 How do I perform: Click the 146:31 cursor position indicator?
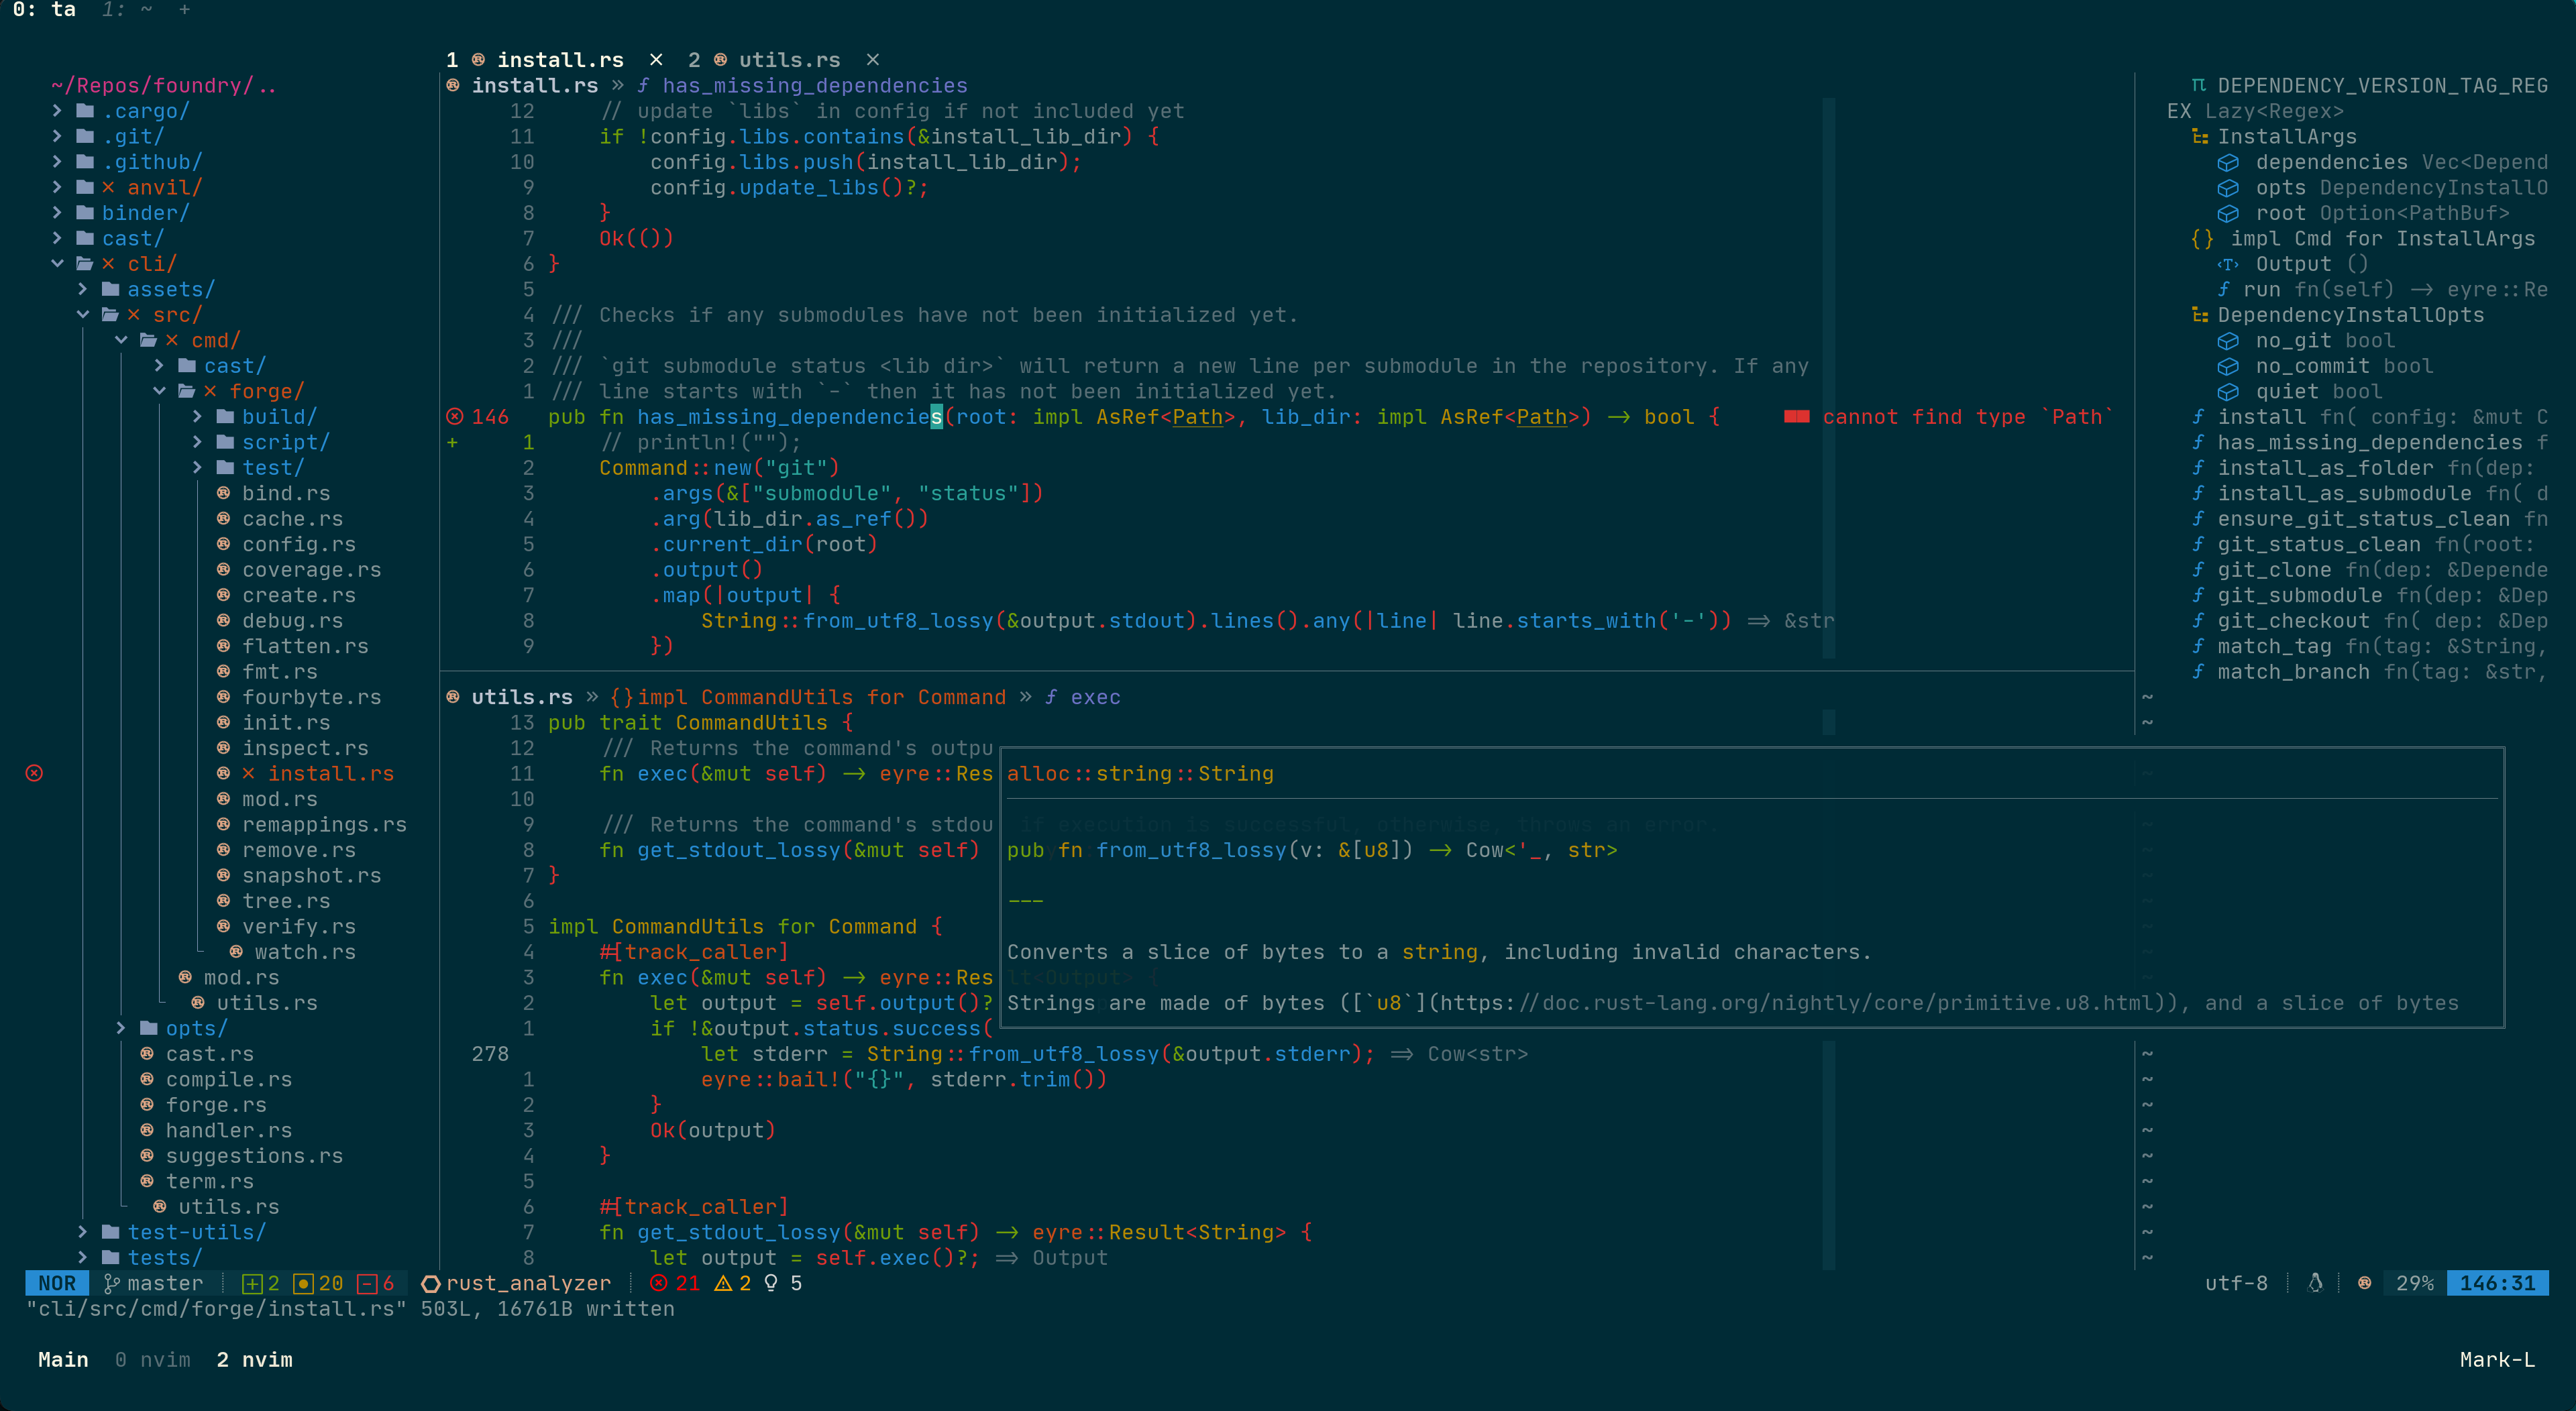point(2497,1283)
